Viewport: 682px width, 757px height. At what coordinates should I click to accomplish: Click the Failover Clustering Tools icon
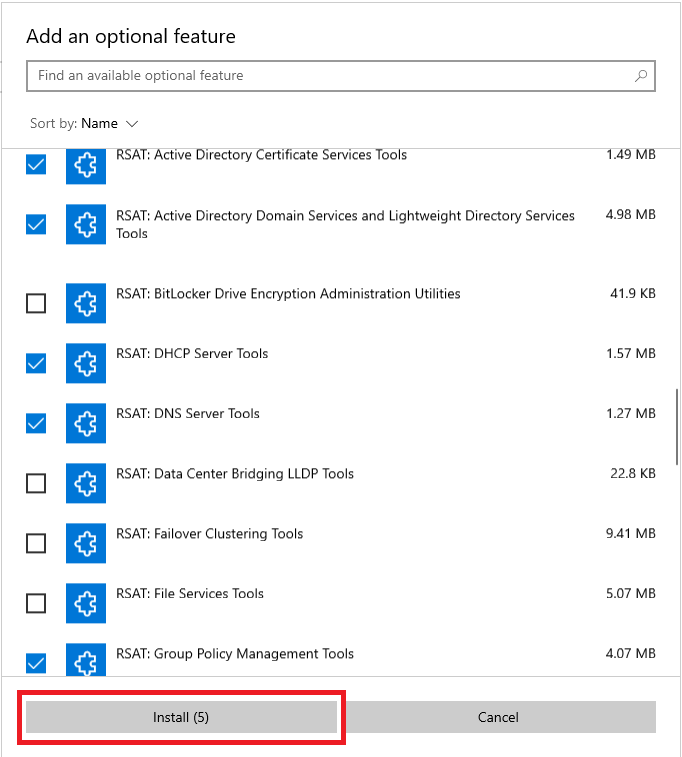tap(86, 543)
